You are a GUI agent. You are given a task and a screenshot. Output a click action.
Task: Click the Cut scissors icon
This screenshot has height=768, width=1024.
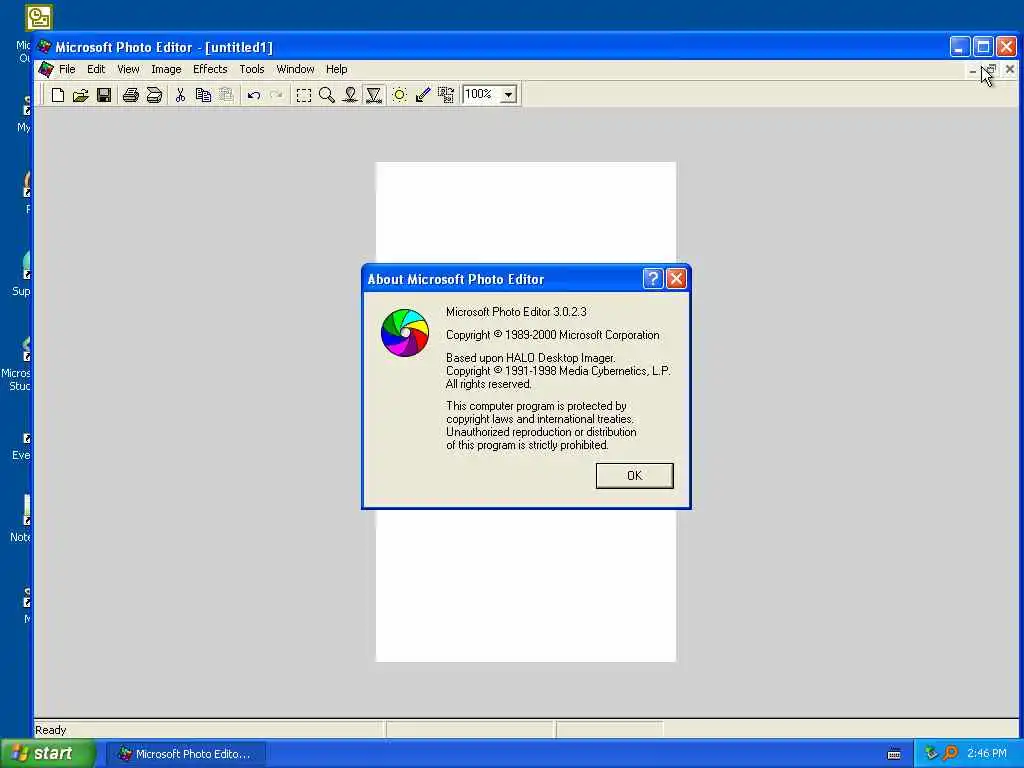tap(180, 95)
